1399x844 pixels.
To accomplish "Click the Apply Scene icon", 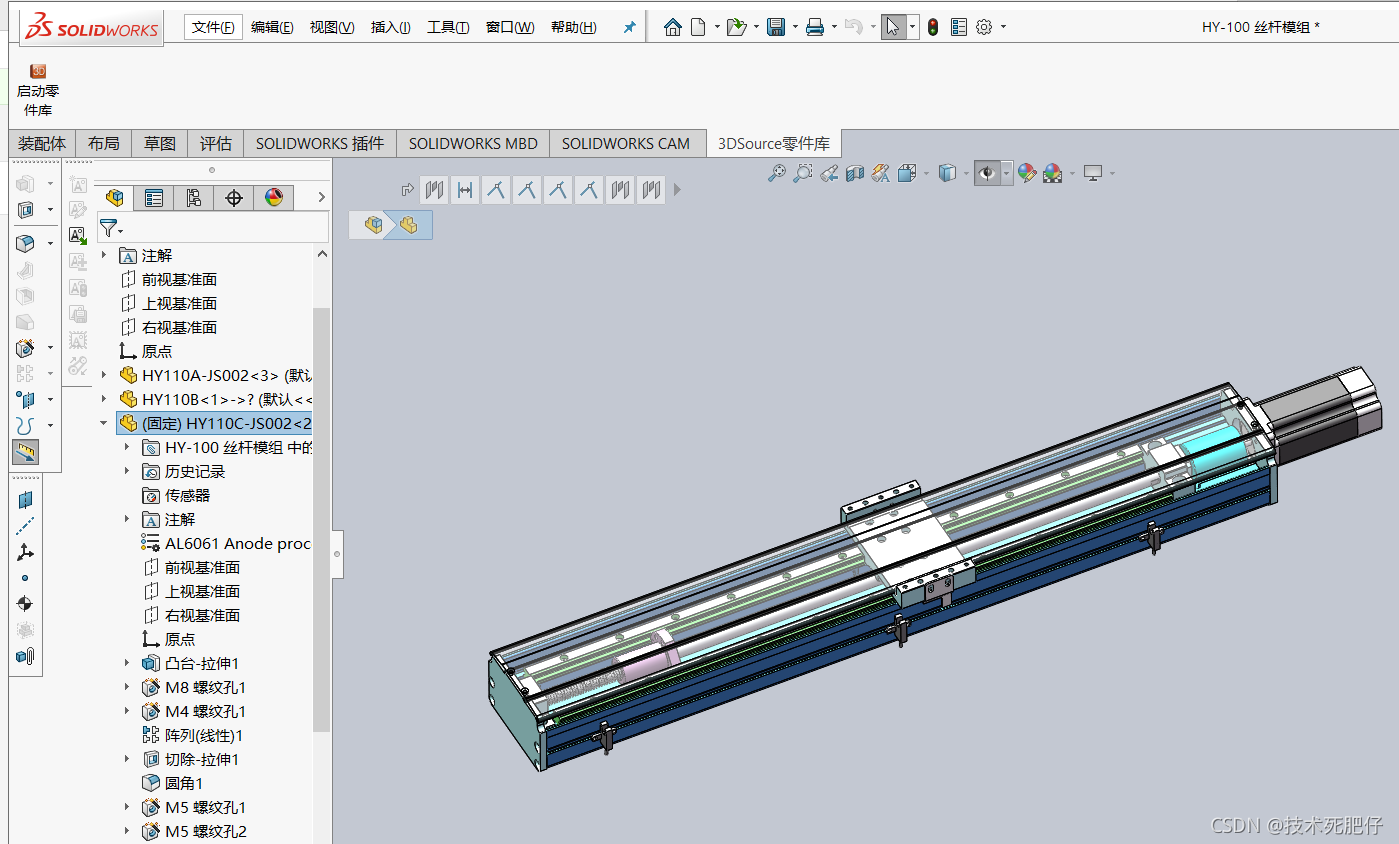I will (1052, 173).
